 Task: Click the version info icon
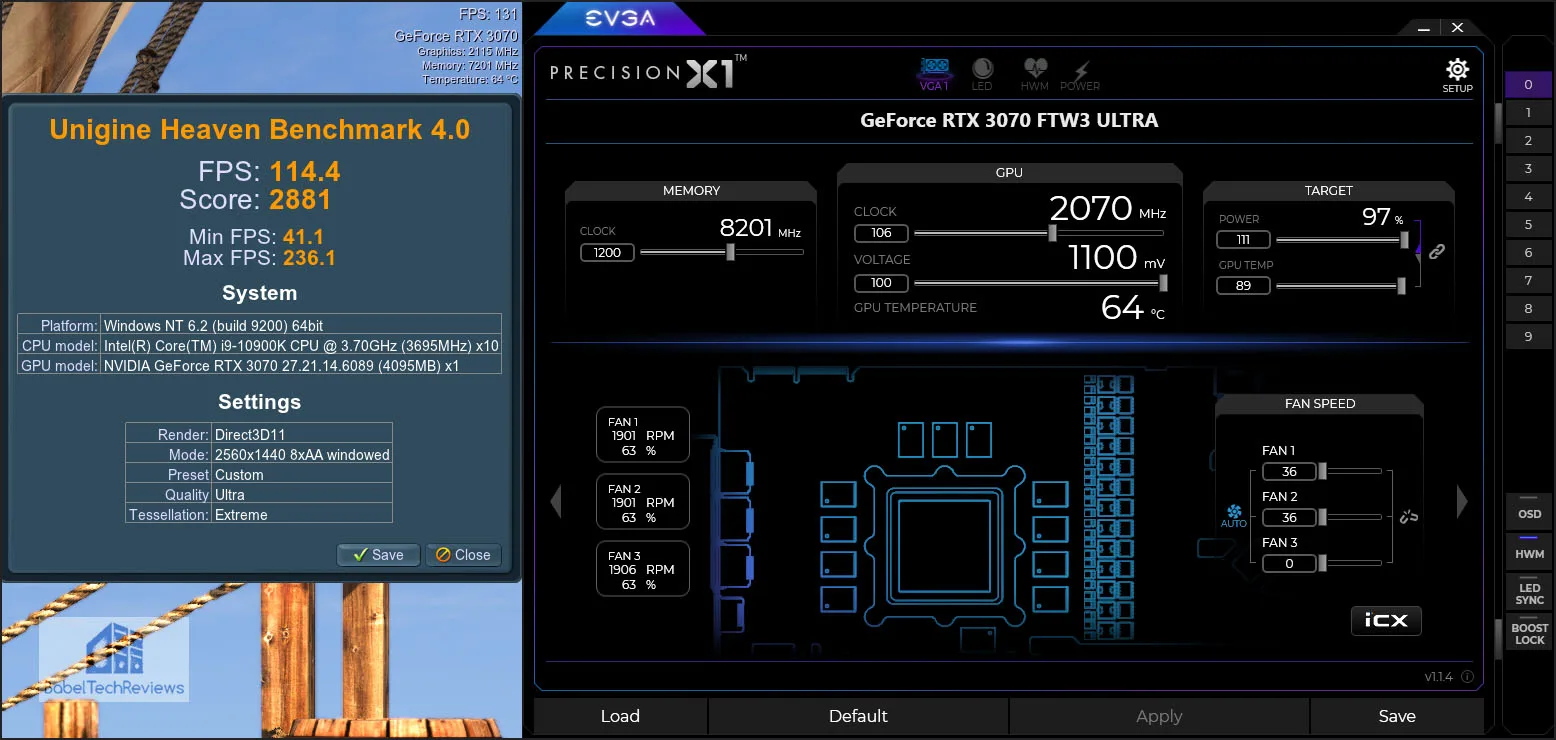click(1467, 677)
